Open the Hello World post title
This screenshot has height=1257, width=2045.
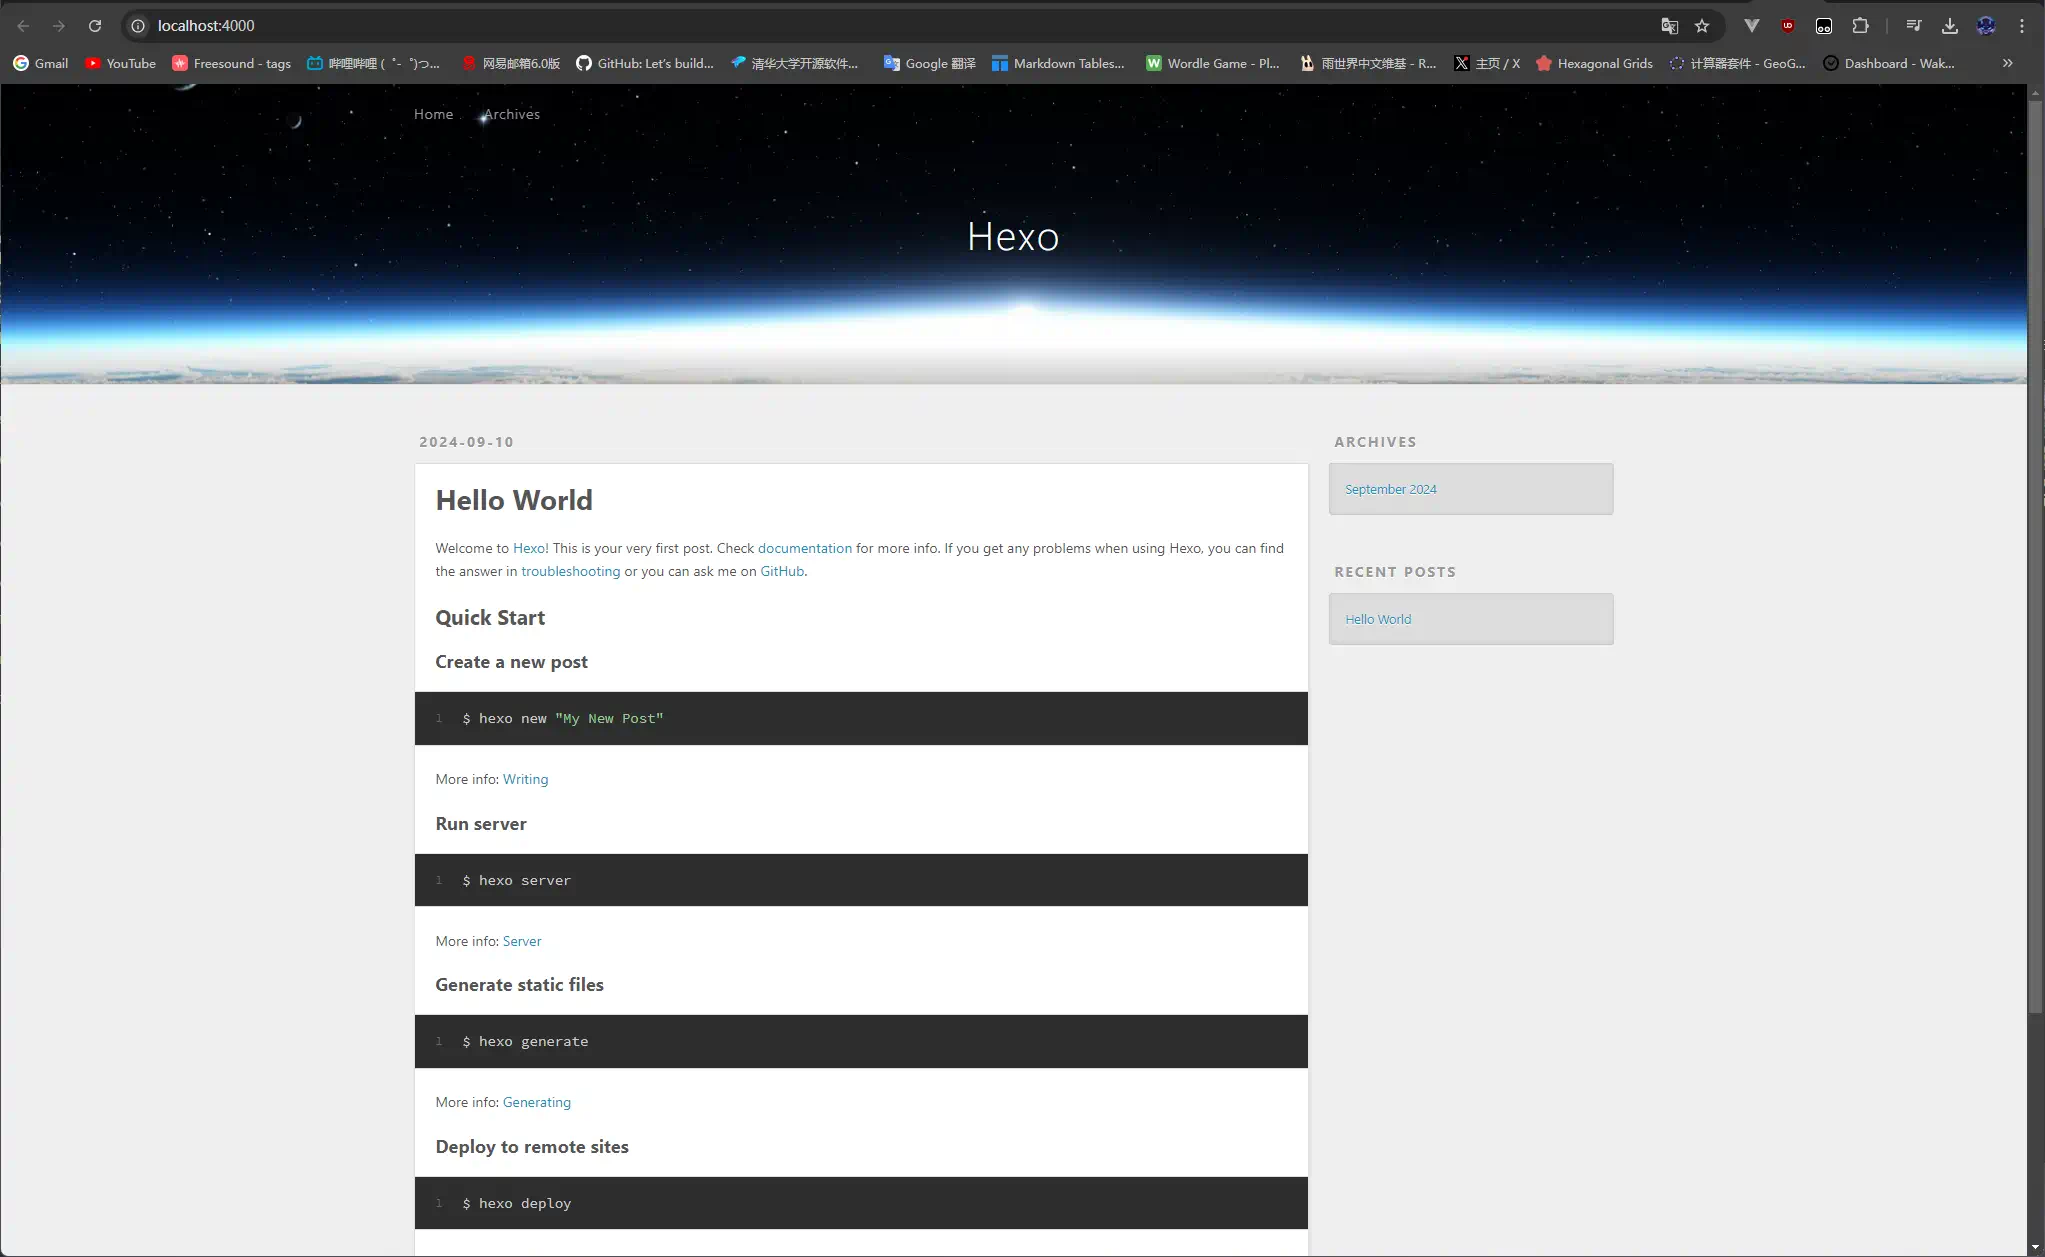(x=514, y=500)
